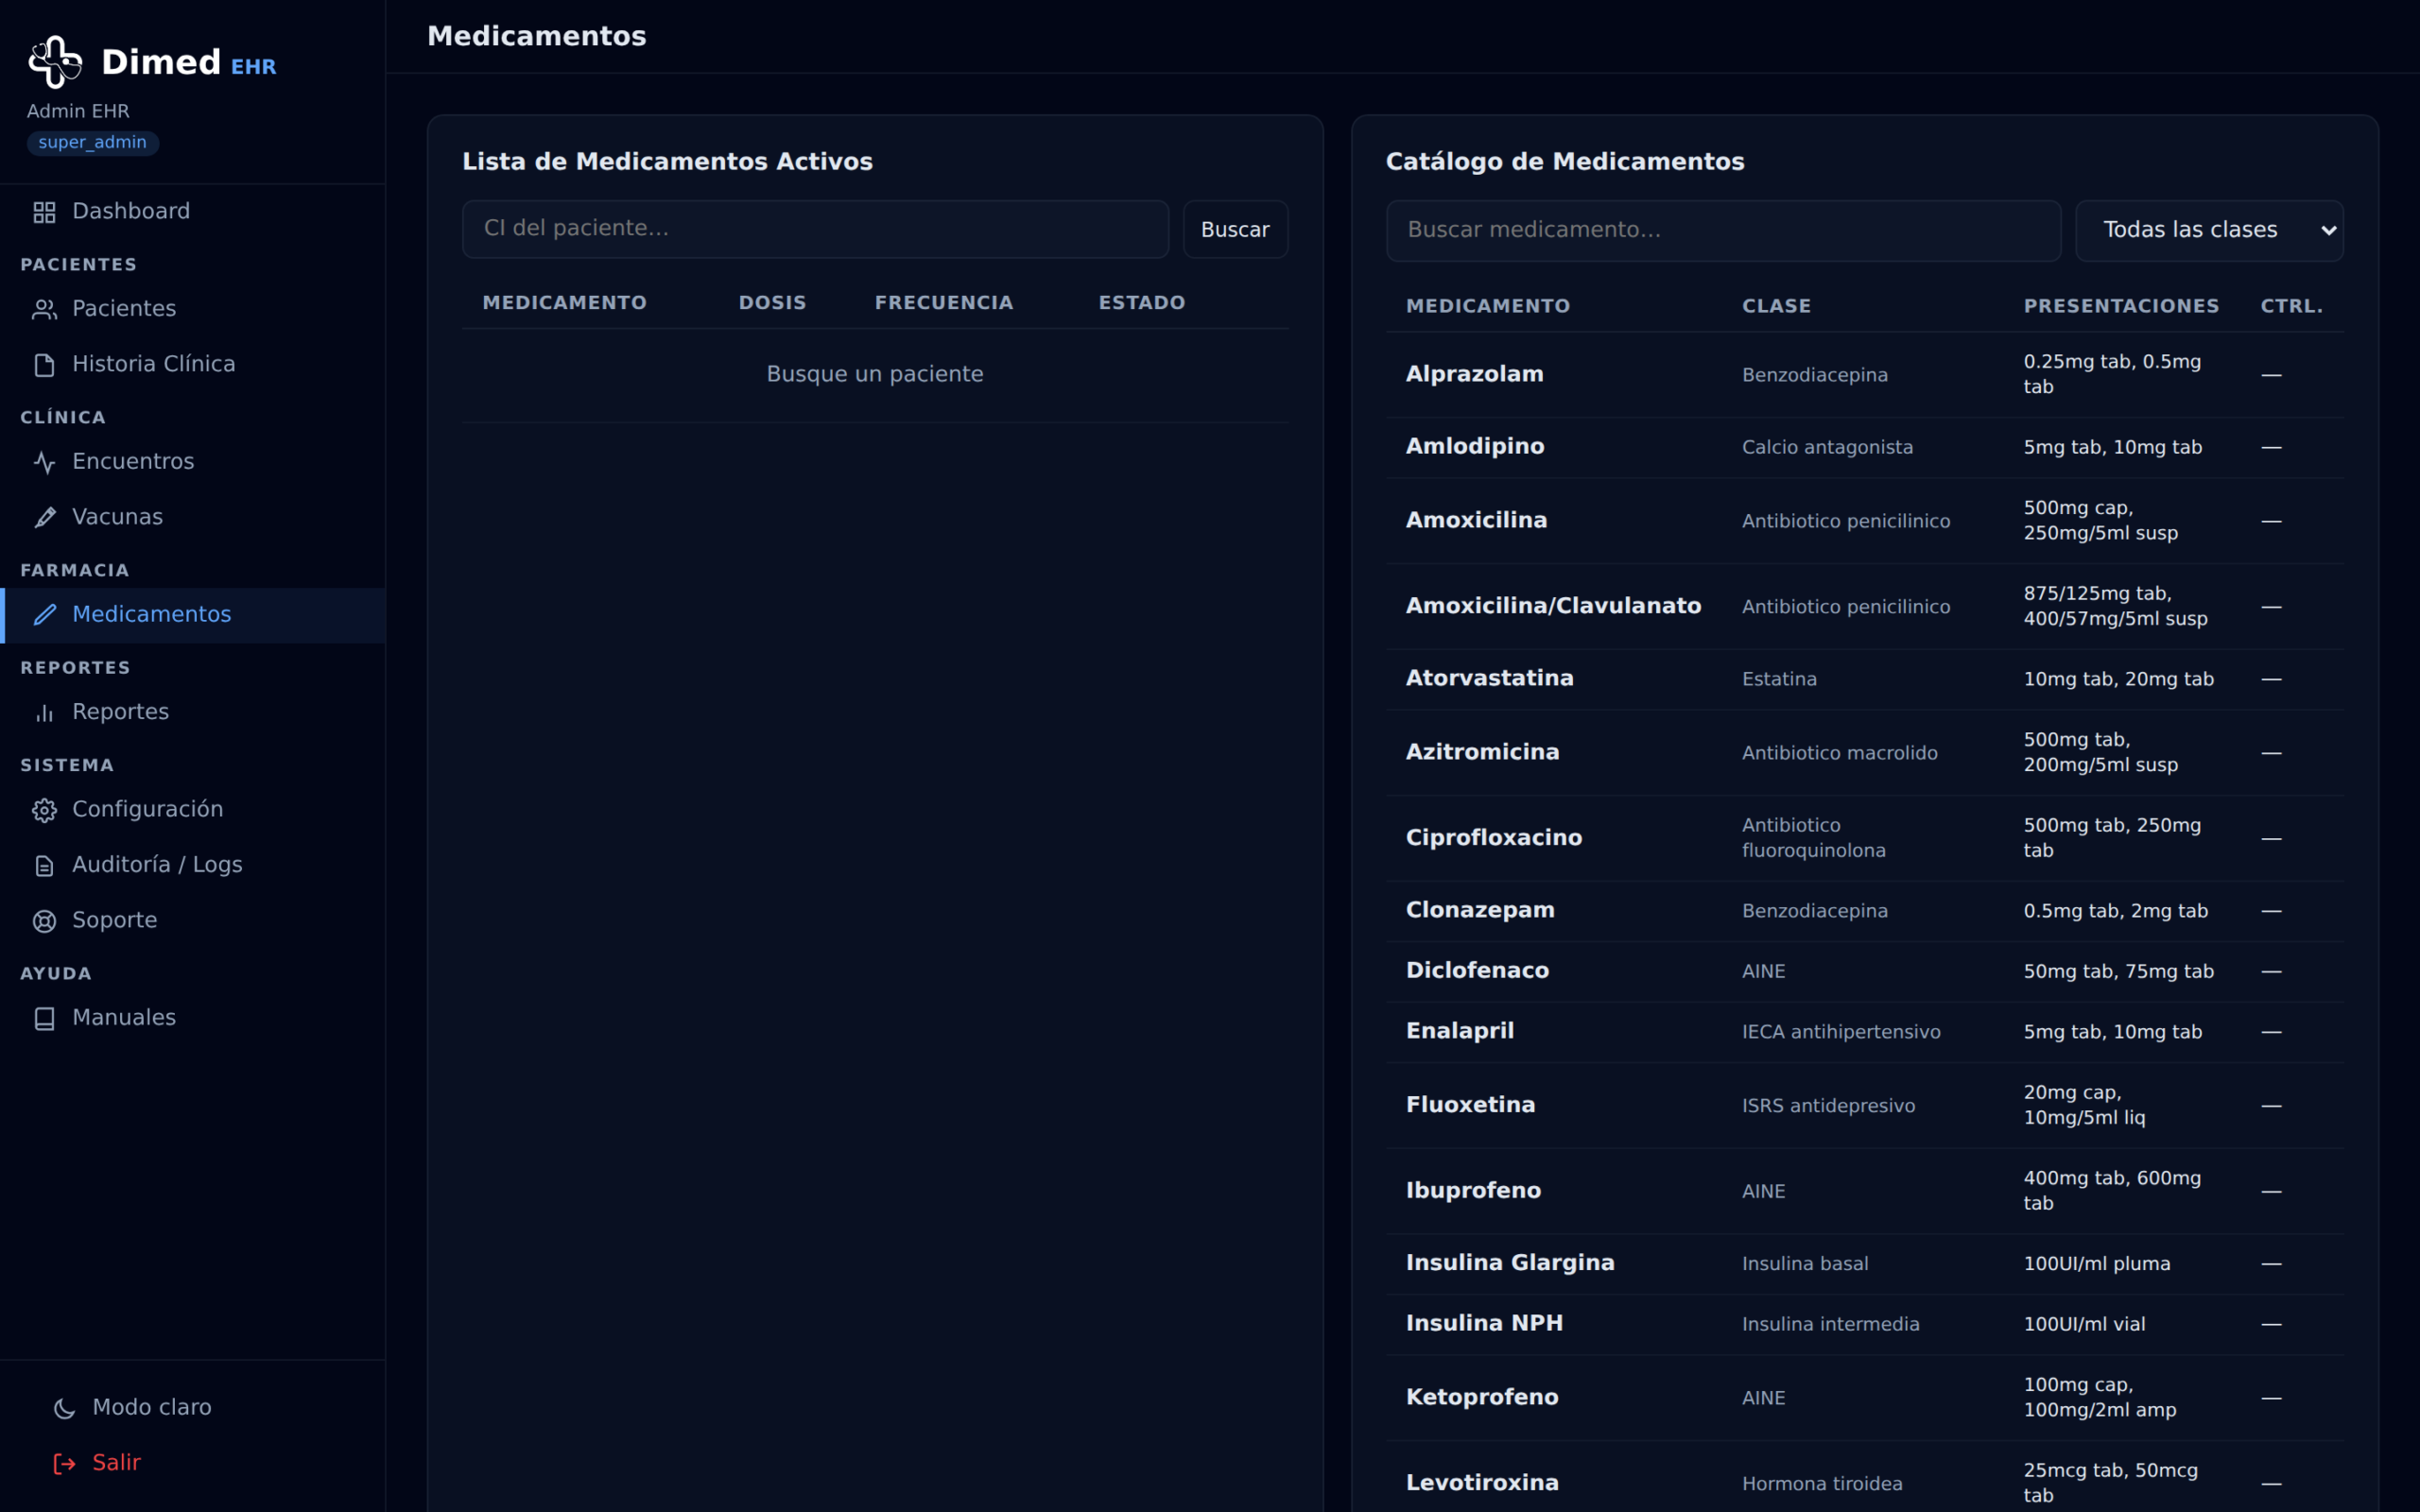Select the Vacunas syringe icon
2420x1512 pixels.
point(44,517)
